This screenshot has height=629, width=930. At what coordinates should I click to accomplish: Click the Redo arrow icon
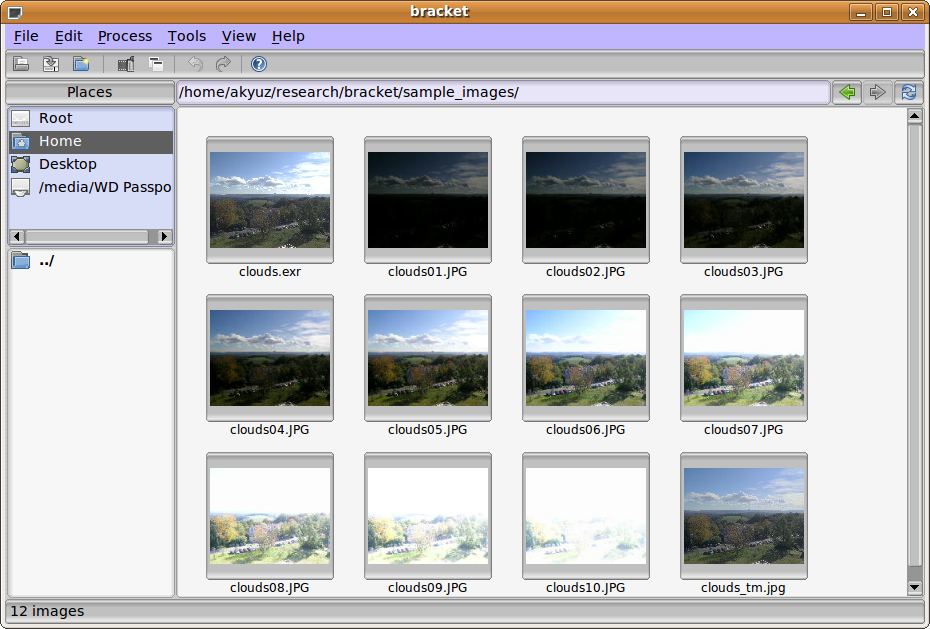[x=223, y=64]
